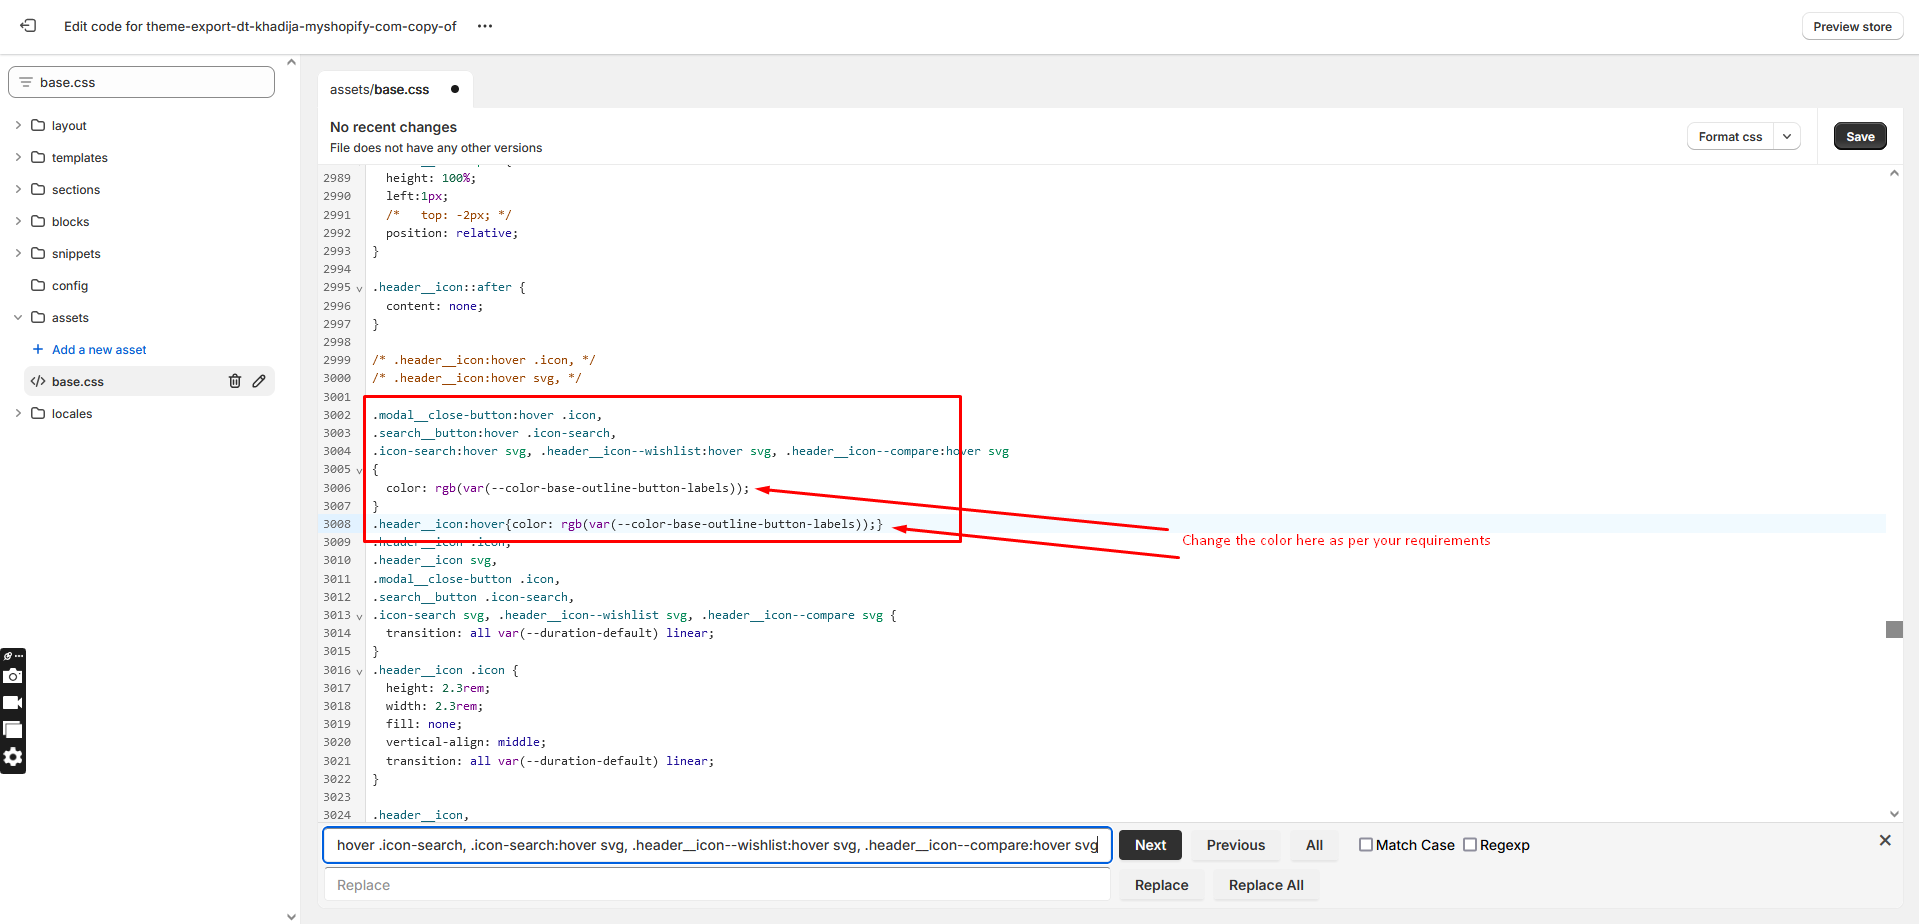Click the Replace button
Image resolution: width=1919 pixels, height=924 pixels.
(1161, 885)
